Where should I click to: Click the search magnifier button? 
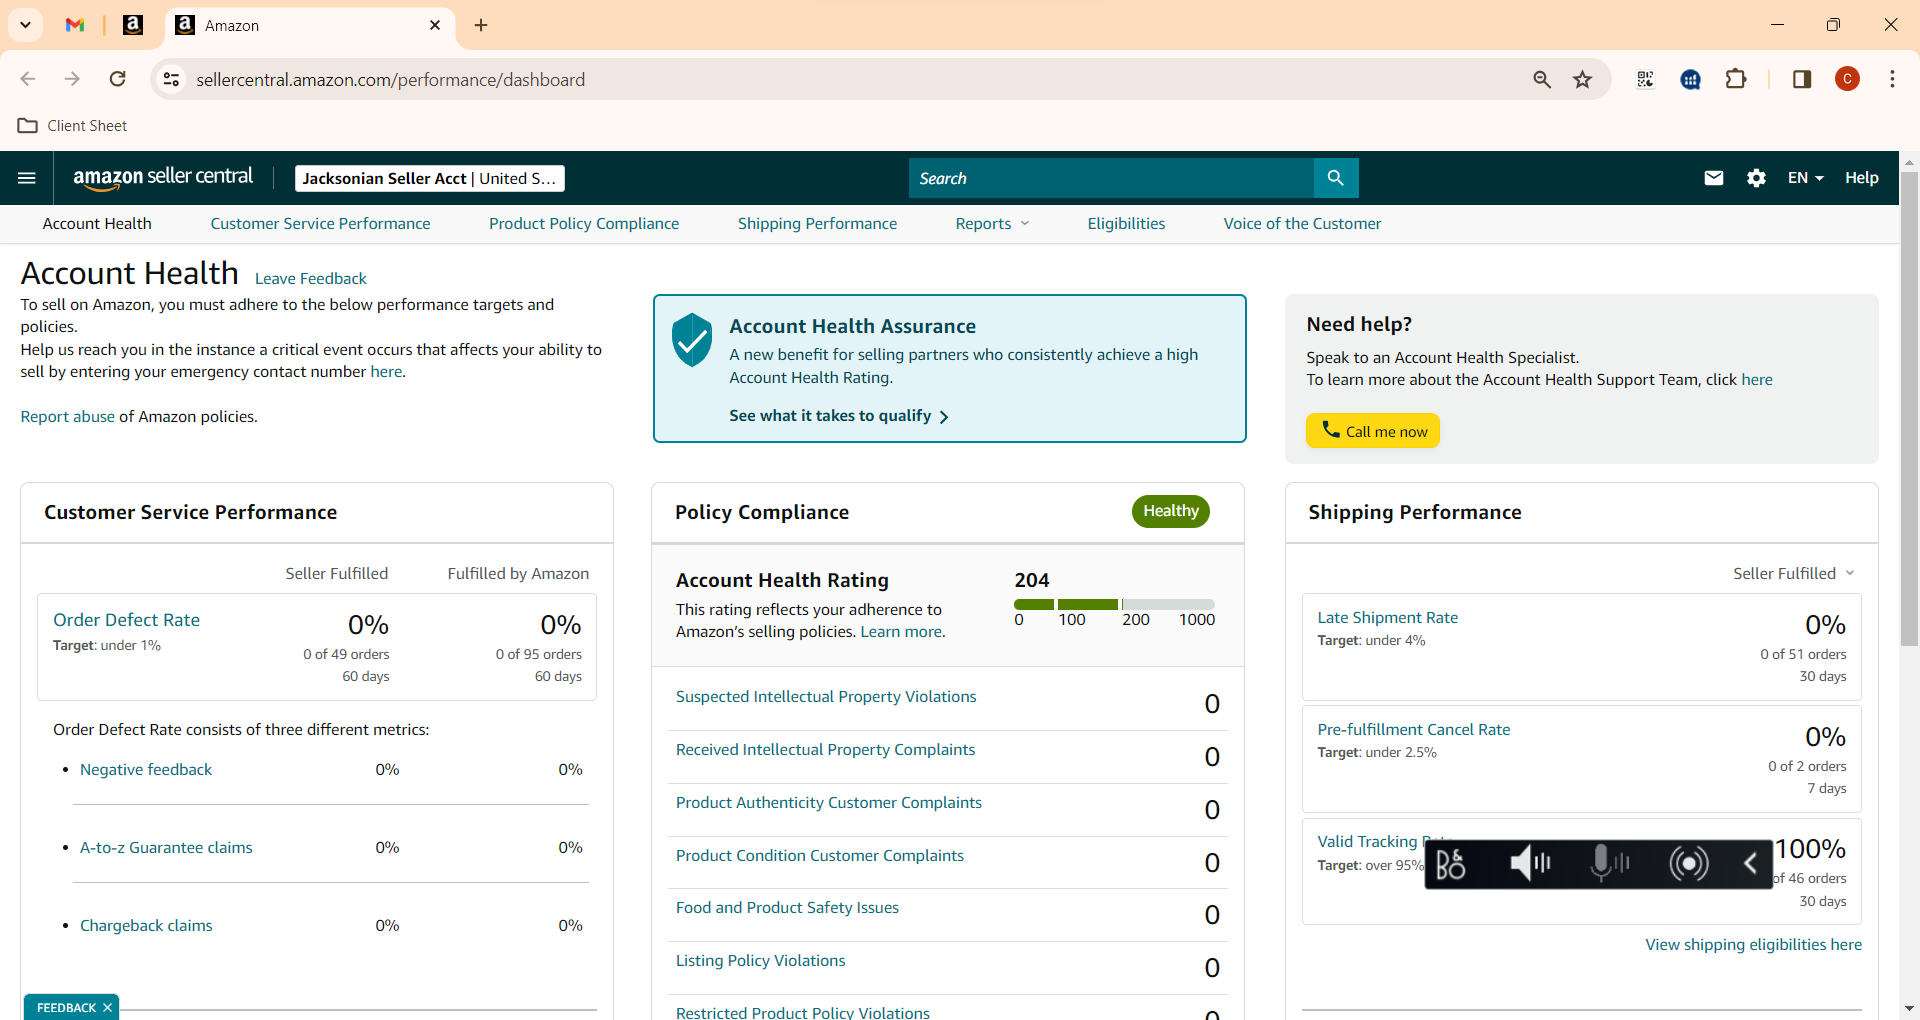coord(1336,178)
